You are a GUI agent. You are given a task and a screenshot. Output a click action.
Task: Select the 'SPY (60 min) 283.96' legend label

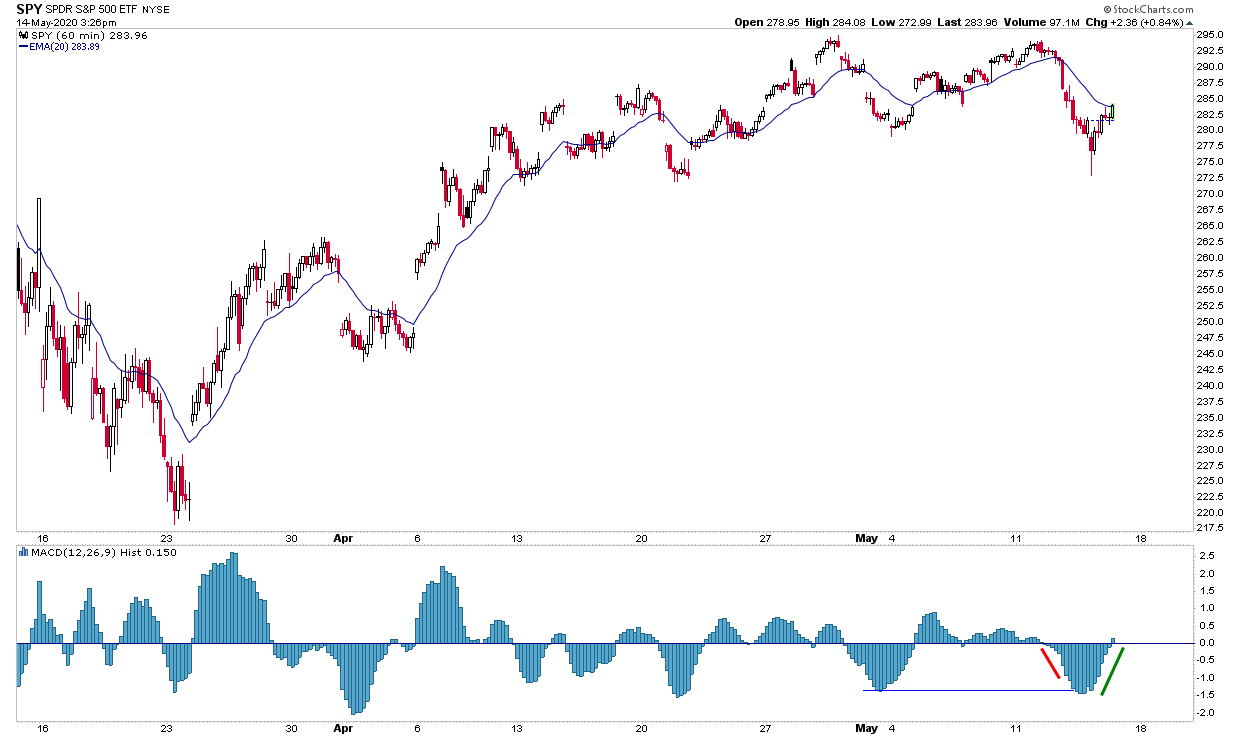[89, 36]
